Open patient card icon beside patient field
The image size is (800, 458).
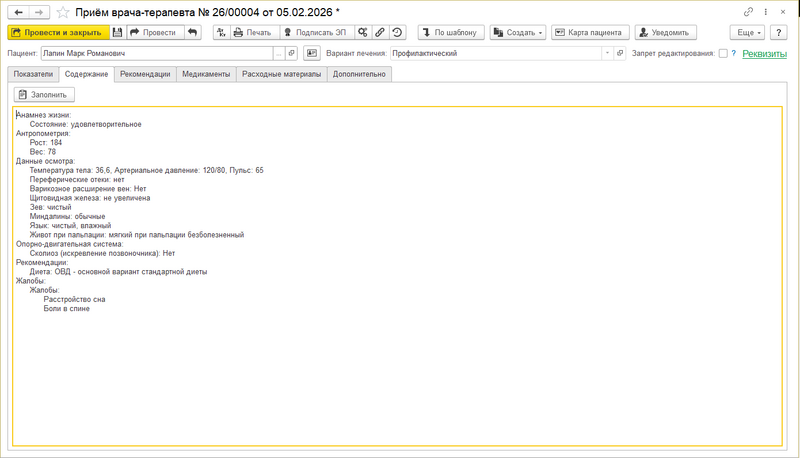(312, 53)
